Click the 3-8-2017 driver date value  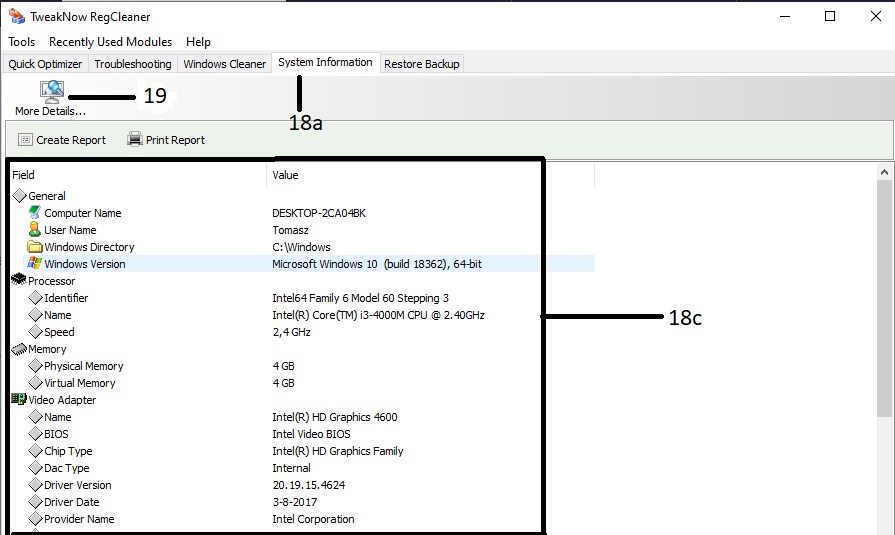[x=295, y=502]
